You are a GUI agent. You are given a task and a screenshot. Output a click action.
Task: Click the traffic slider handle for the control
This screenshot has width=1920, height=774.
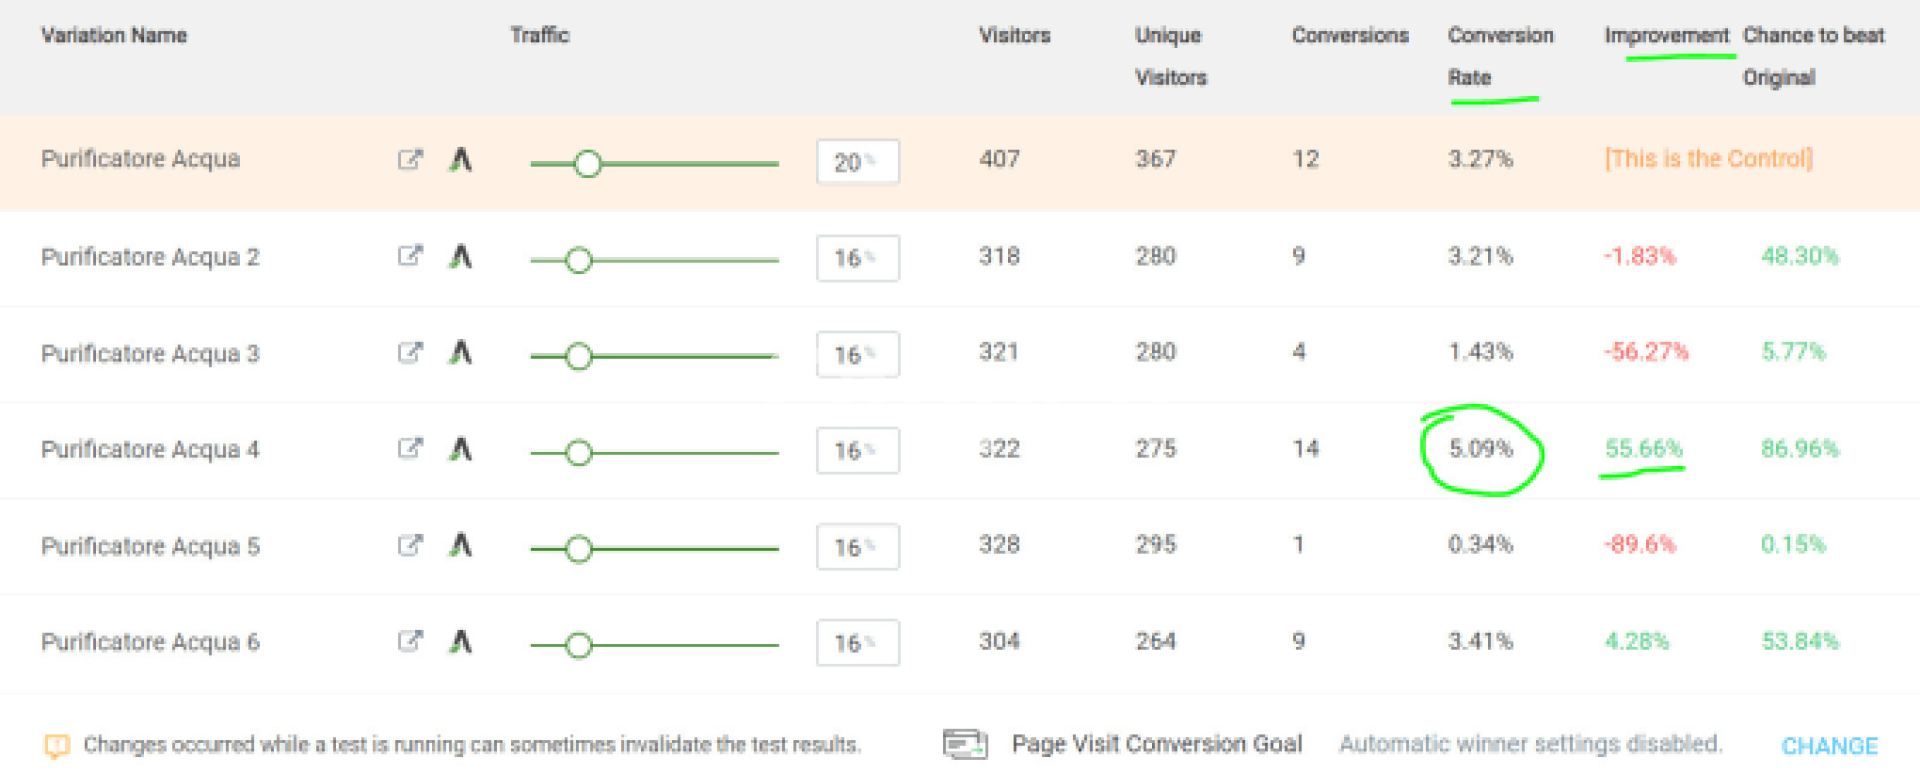tap(588, 164)
